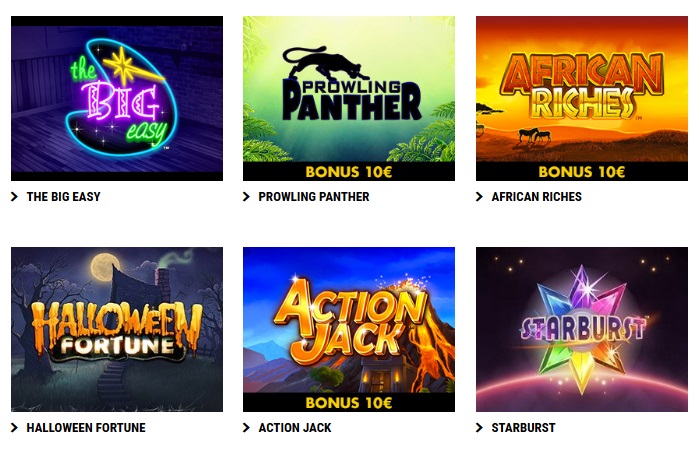698x461 pixels.
Task: Click the chevron arrow beside Halloween Fortune
Action: click(15, 428)
